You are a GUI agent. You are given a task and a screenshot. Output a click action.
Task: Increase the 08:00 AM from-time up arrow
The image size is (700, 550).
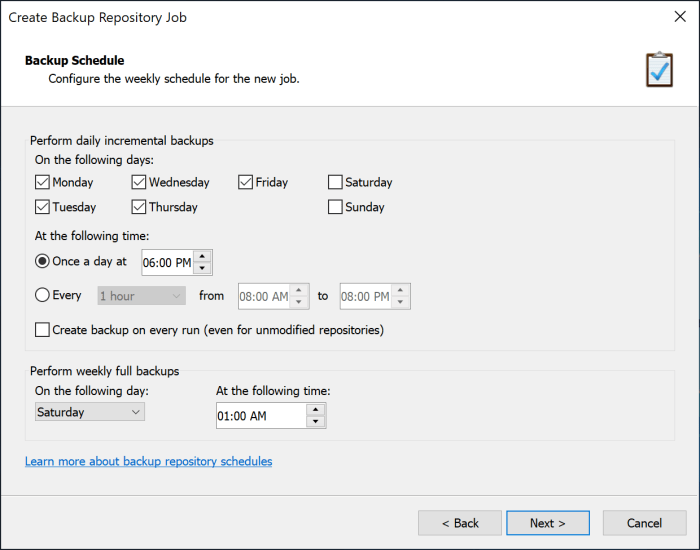click(299, 290)
